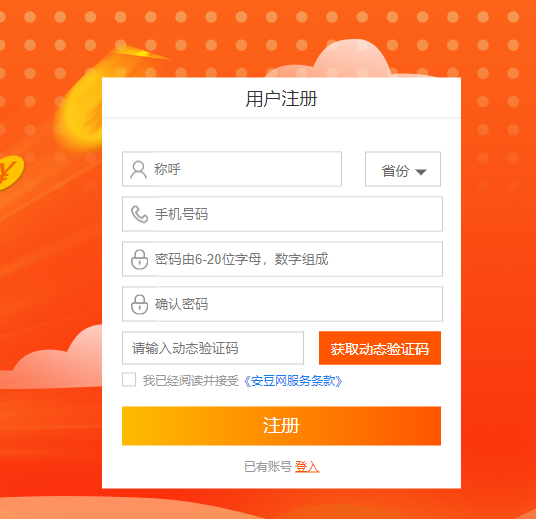Focus the 手机号码 phone number field
536x519 pixels.
(x=282, y=214)
